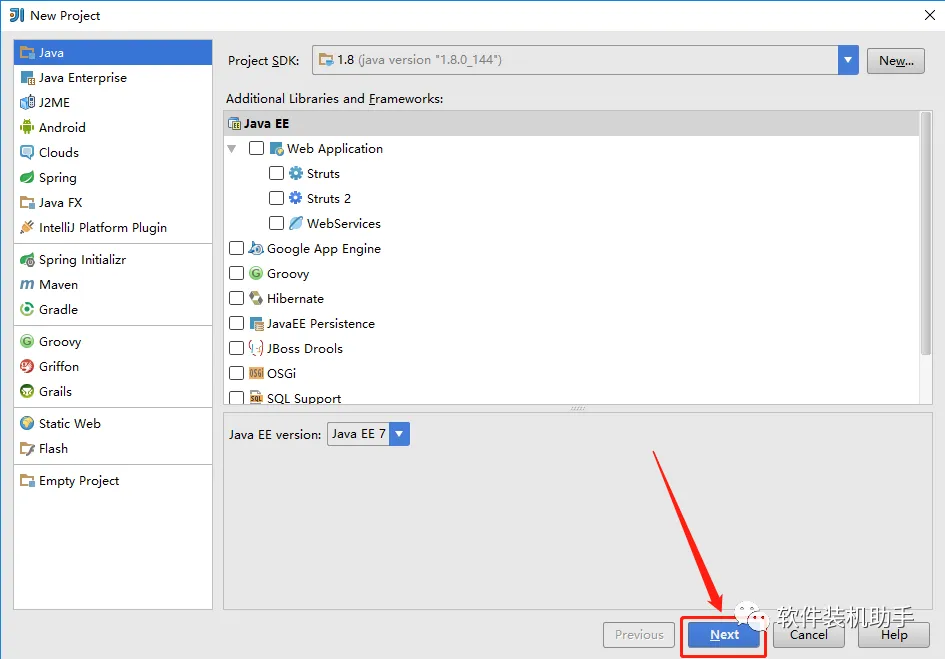
Task: Collapse the Web Application tree node
Action: pyautogui.click(x=232, y=148)
